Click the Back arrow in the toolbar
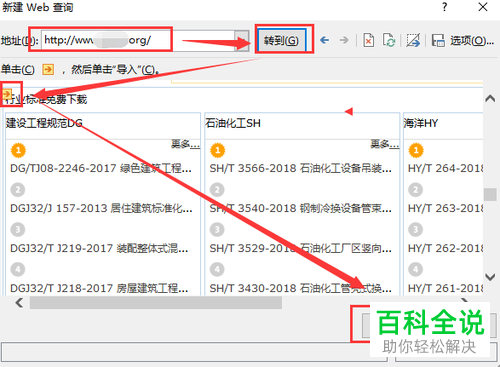Viewport: 500px width, 367px height. pyautogui.click(x=325, y=40)
